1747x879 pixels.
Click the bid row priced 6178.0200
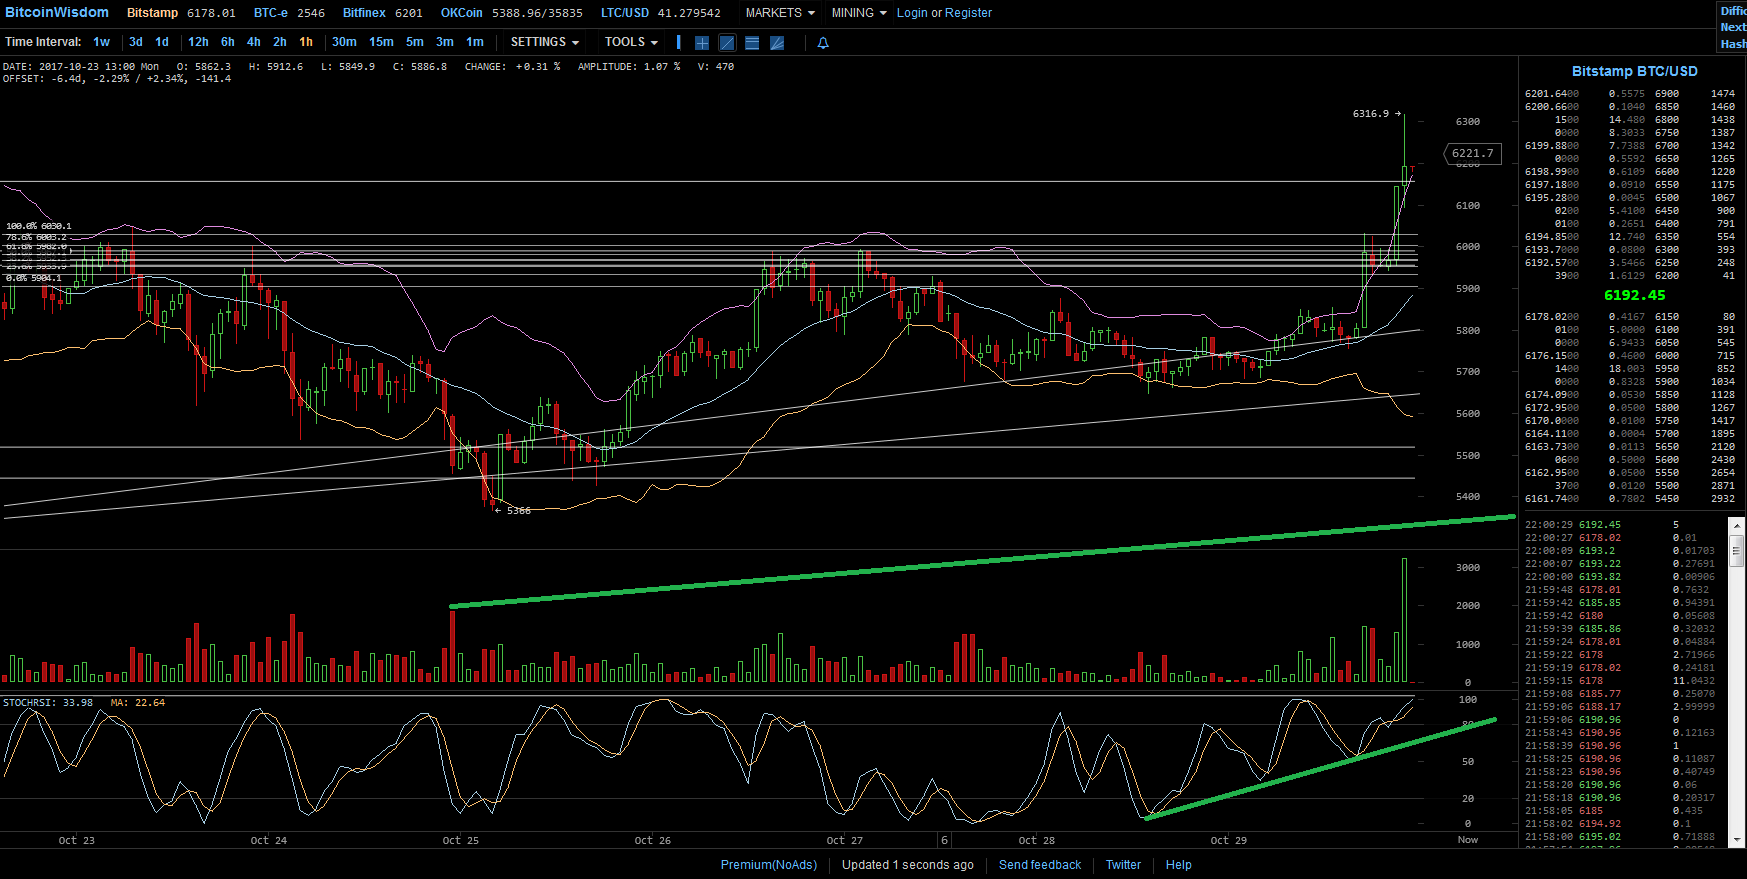coord(1630,317)
